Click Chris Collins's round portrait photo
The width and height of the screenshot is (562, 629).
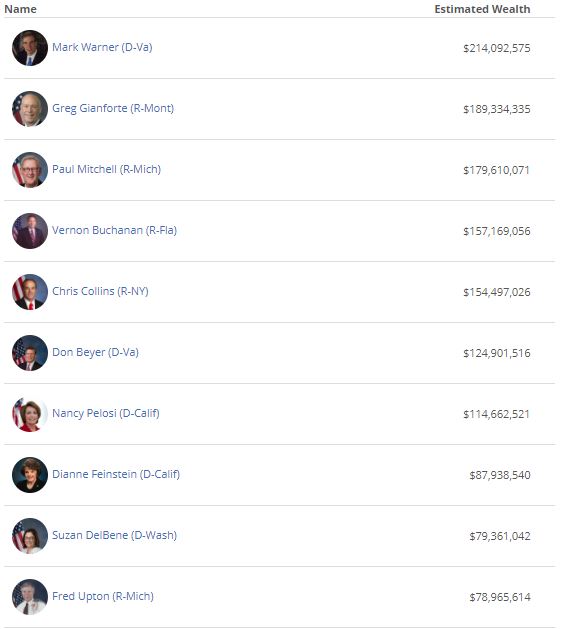[30, 292]
